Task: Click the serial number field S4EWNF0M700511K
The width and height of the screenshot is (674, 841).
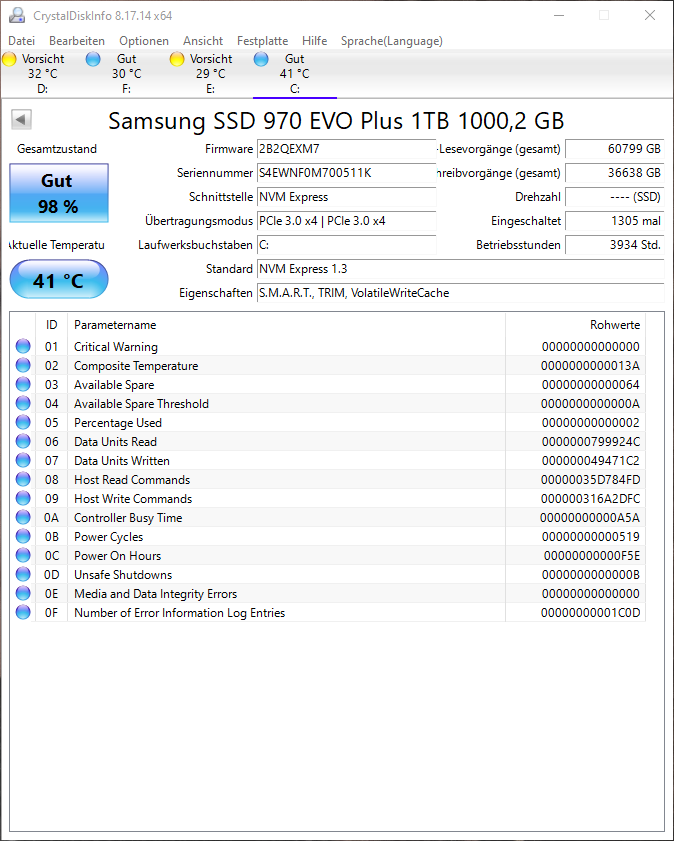Action: [x=346, y=173]
